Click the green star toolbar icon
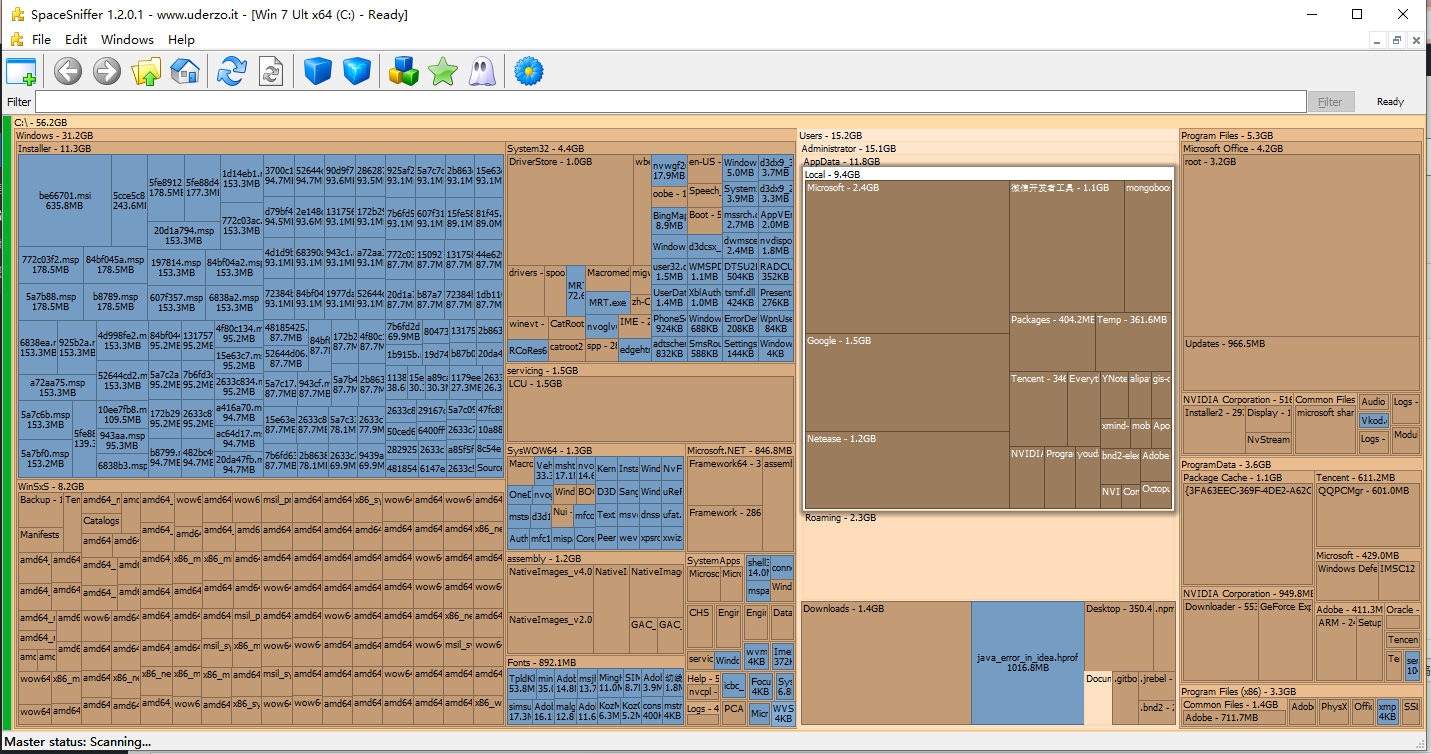Image resolution: width=1431 pixels, height=754 pixels. (x=442, y=71)
